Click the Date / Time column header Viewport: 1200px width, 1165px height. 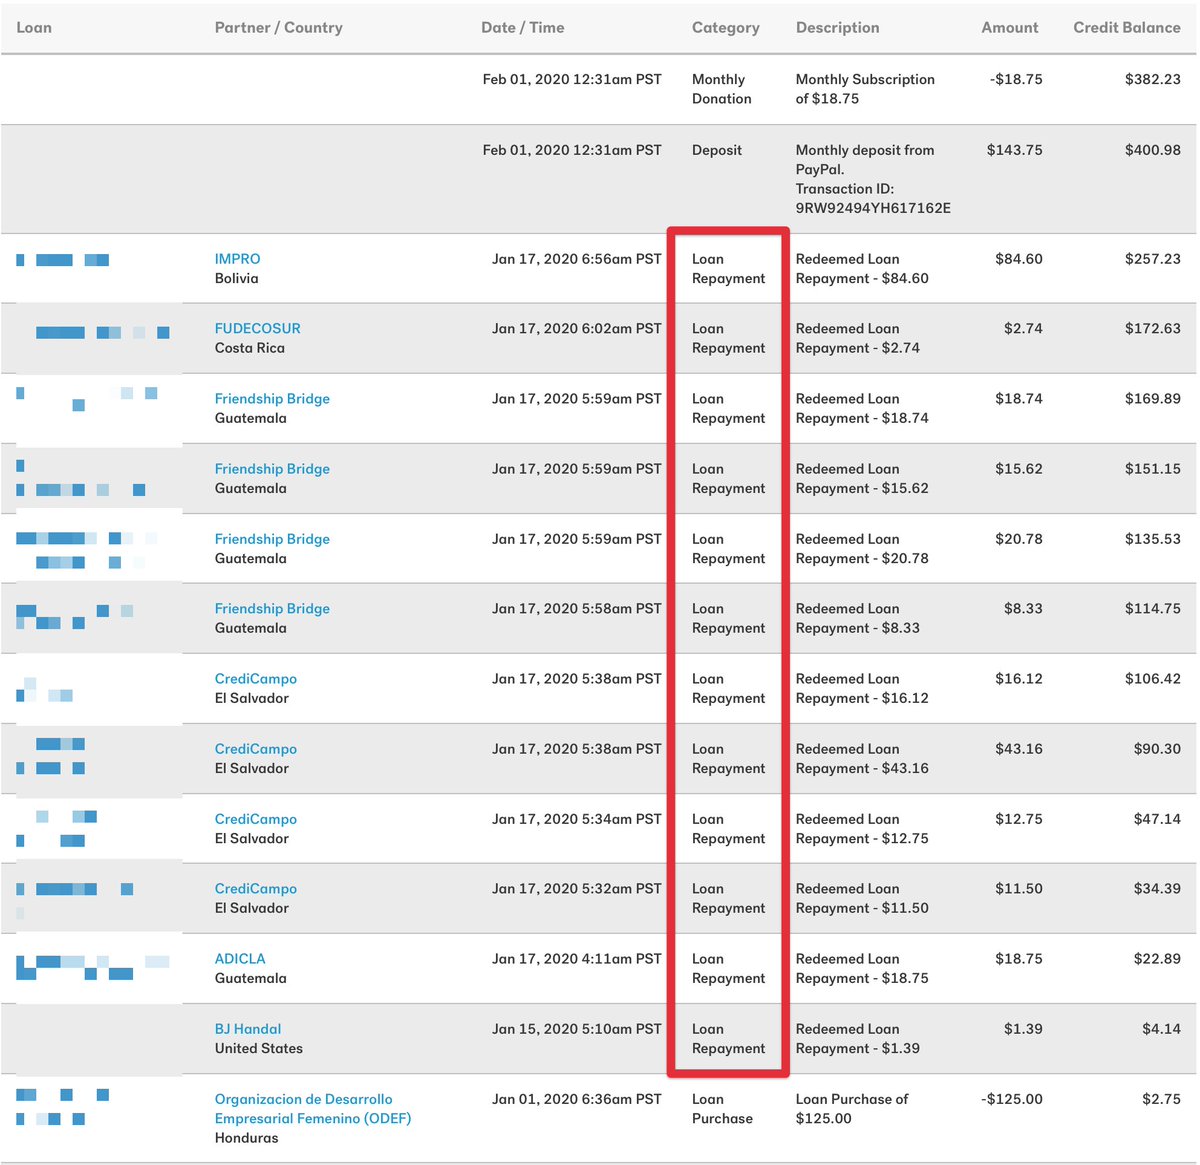(x=522, y=27)
